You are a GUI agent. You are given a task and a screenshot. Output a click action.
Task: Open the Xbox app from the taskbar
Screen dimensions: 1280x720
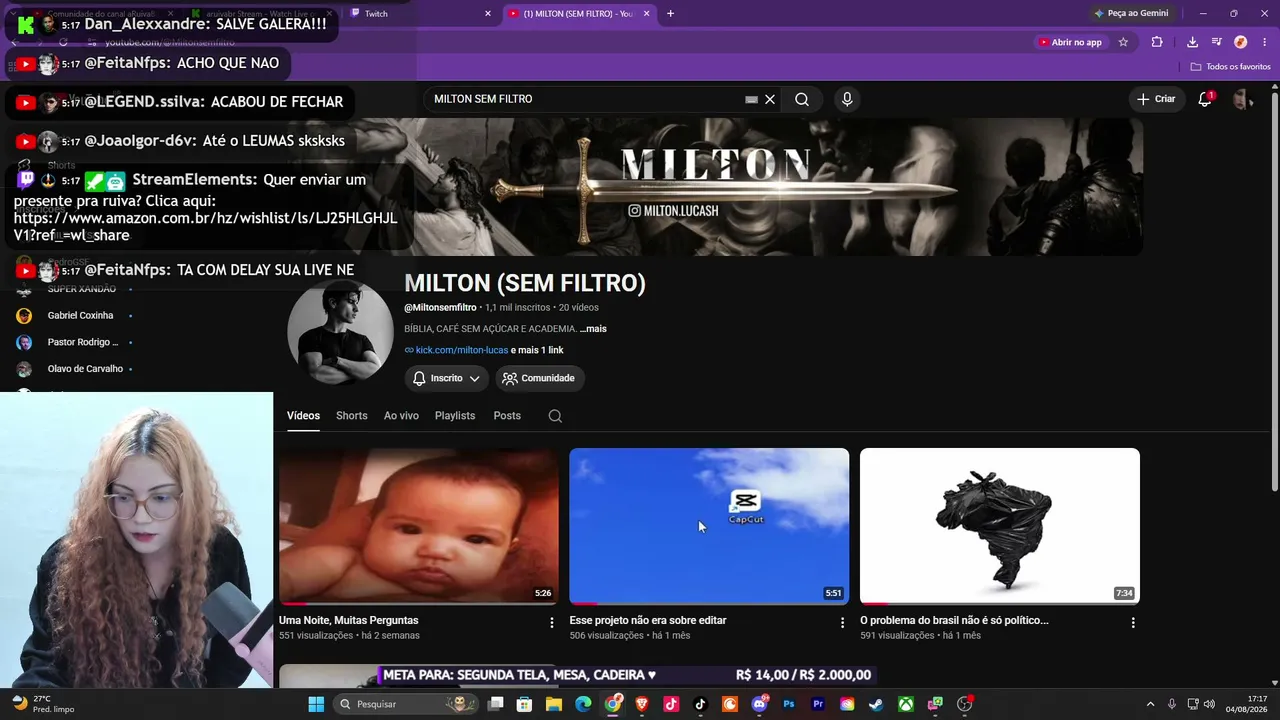click(x=906, y=704)
